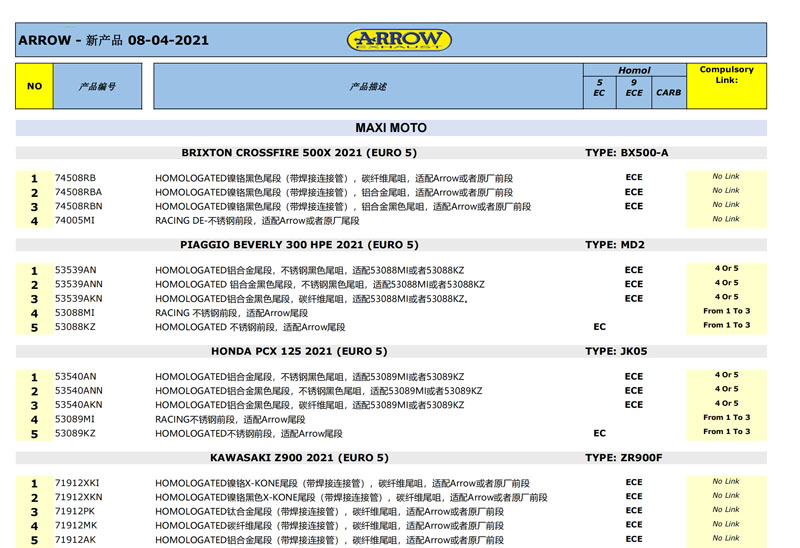Select the 产品编号 column header
The image size is (800, 548).
(97, 86)
